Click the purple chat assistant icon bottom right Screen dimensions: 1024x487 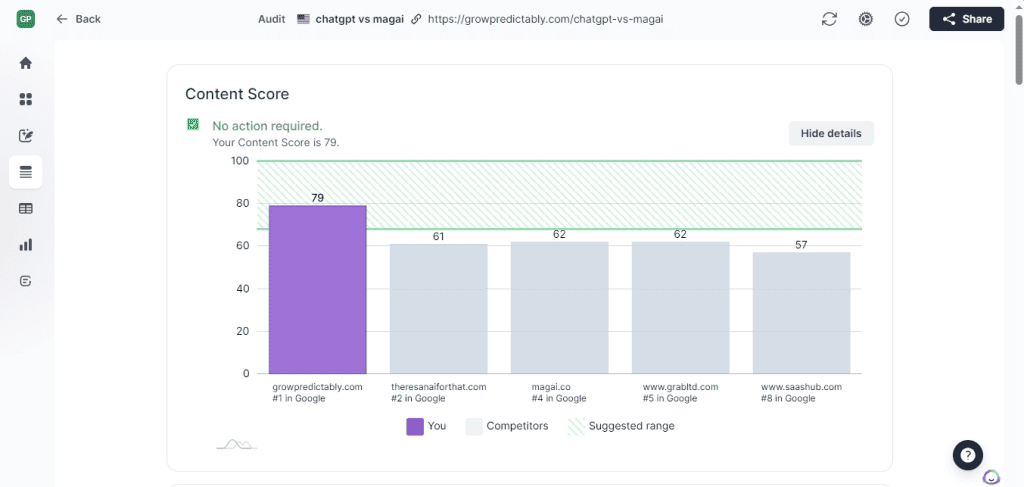click(x=991, y=477)
